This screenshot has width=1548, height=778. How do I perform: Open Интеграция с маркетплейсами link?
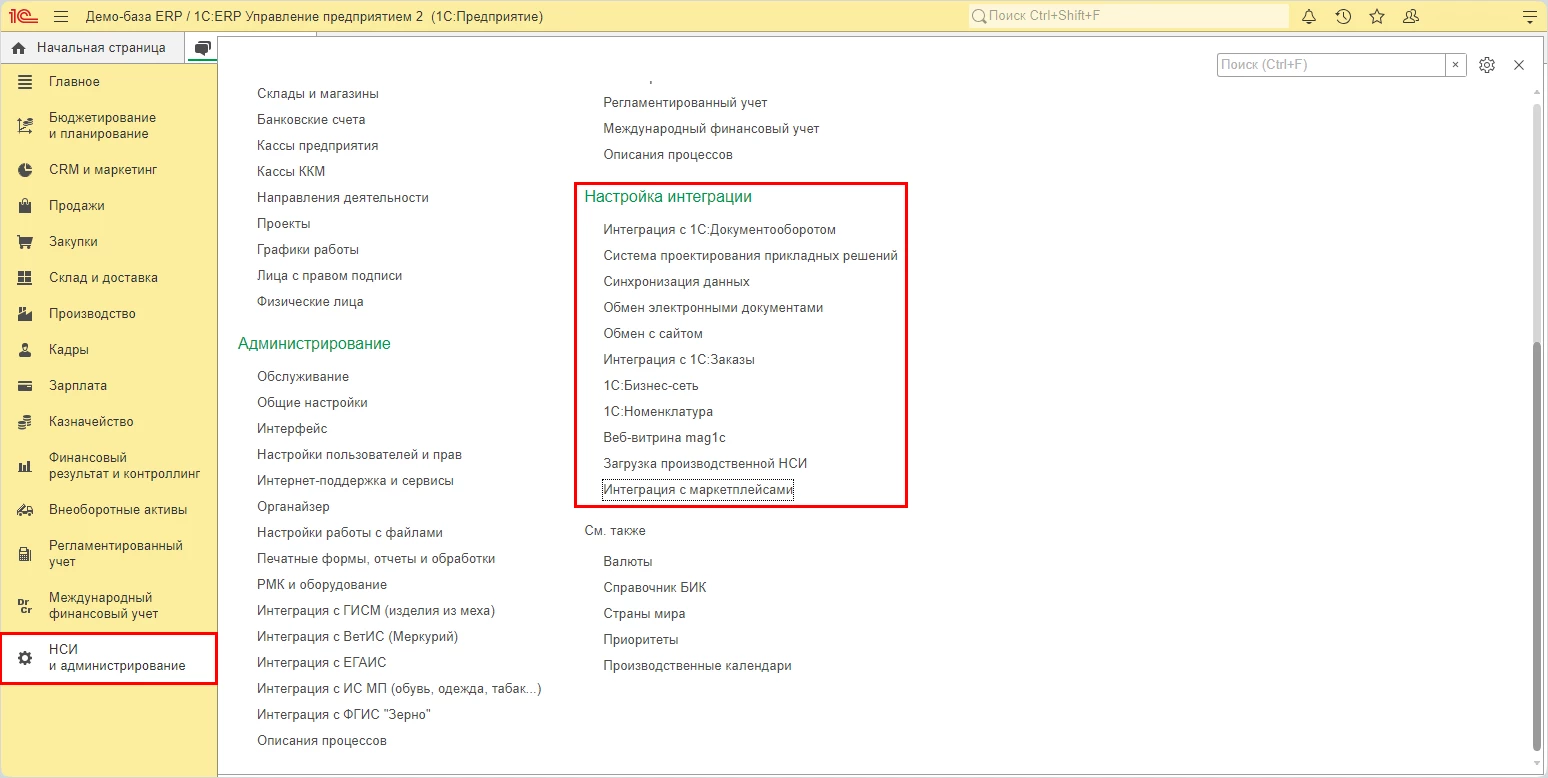coord(698,490)
